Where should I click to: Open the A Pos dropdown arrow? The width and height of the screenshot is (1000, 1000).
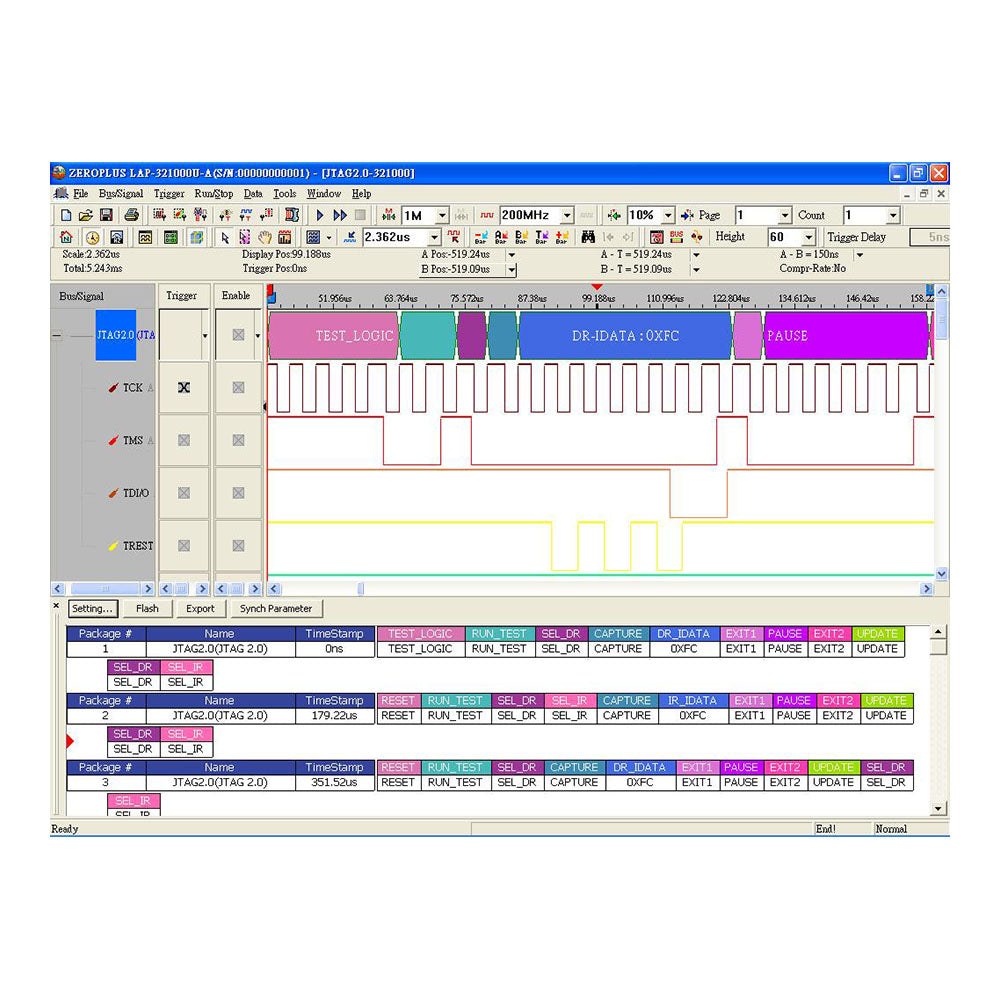point(511,254)
